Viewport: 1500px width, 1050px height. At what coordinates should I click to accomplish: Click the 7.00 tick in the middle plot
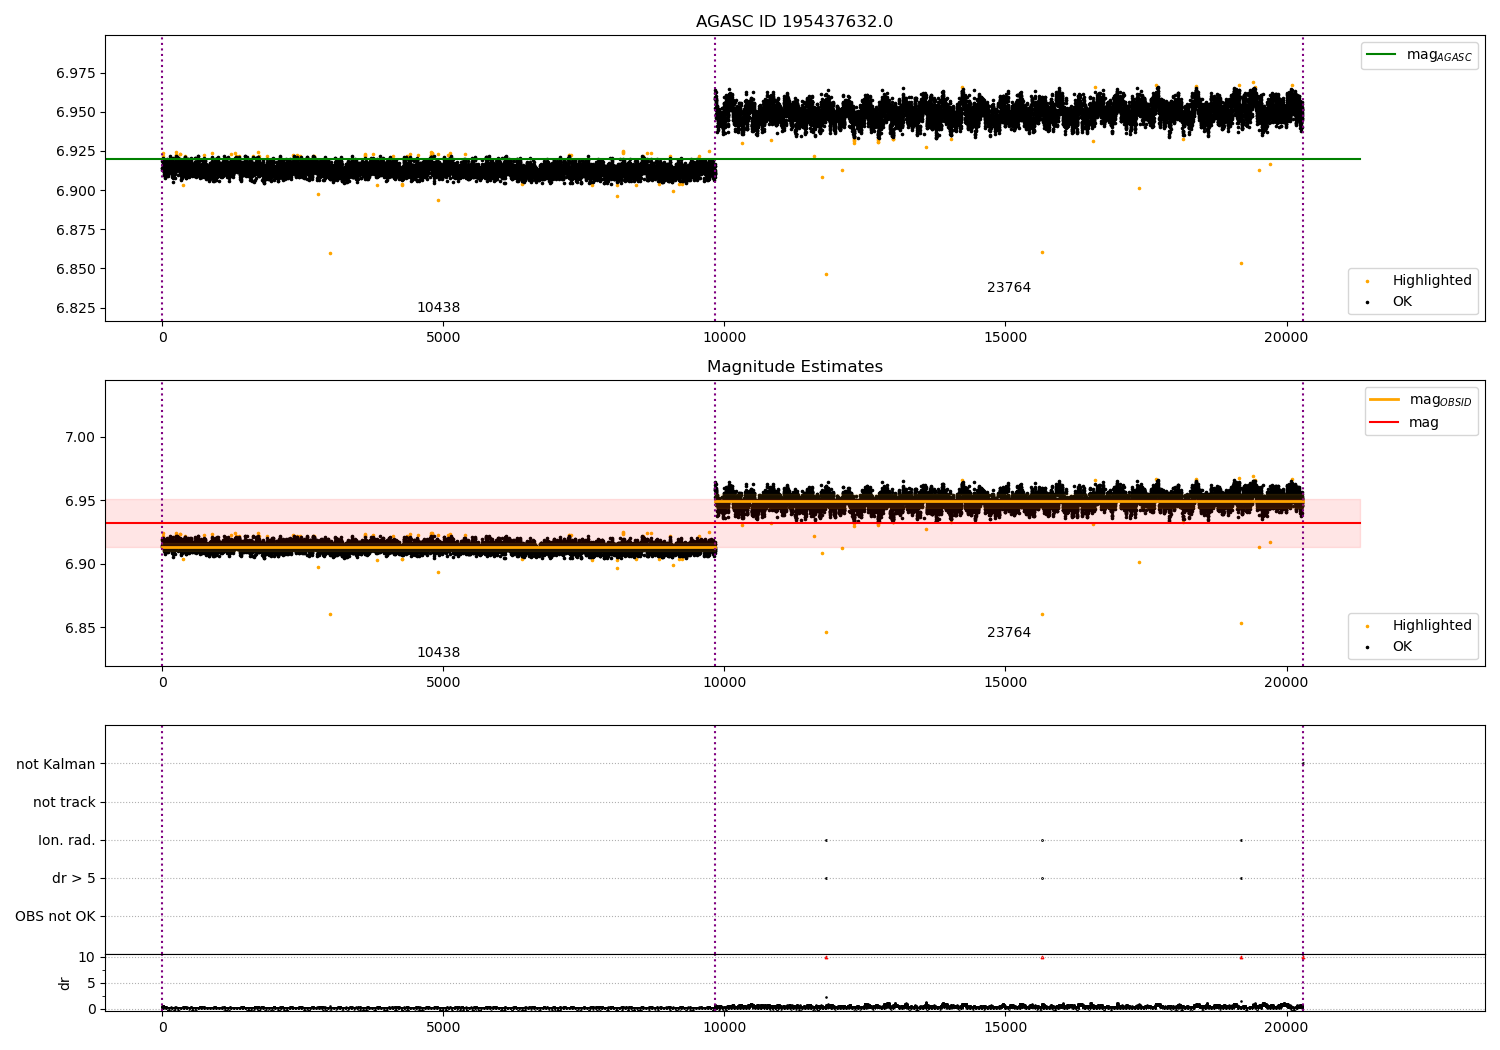click(x=80, y=438)
